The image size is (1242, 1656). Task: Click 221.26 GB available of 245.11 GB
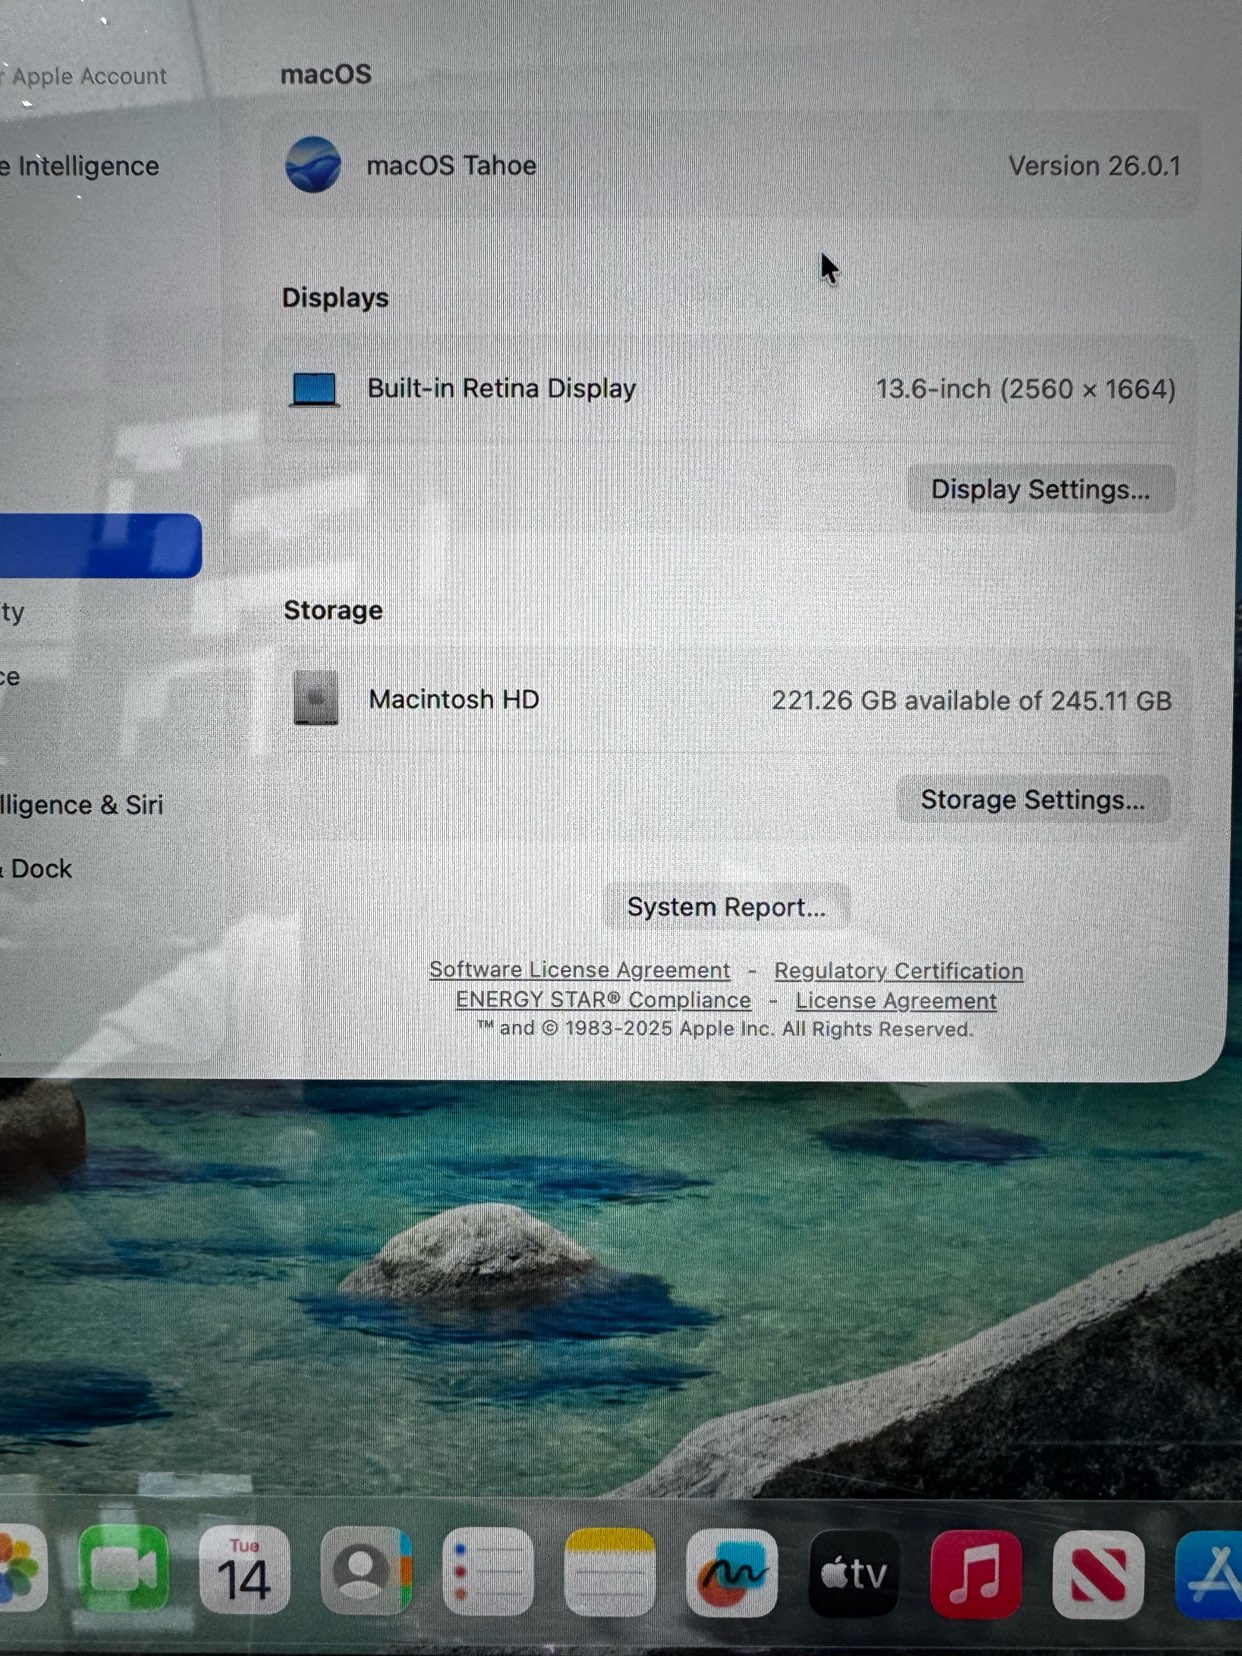click(971, 700)
